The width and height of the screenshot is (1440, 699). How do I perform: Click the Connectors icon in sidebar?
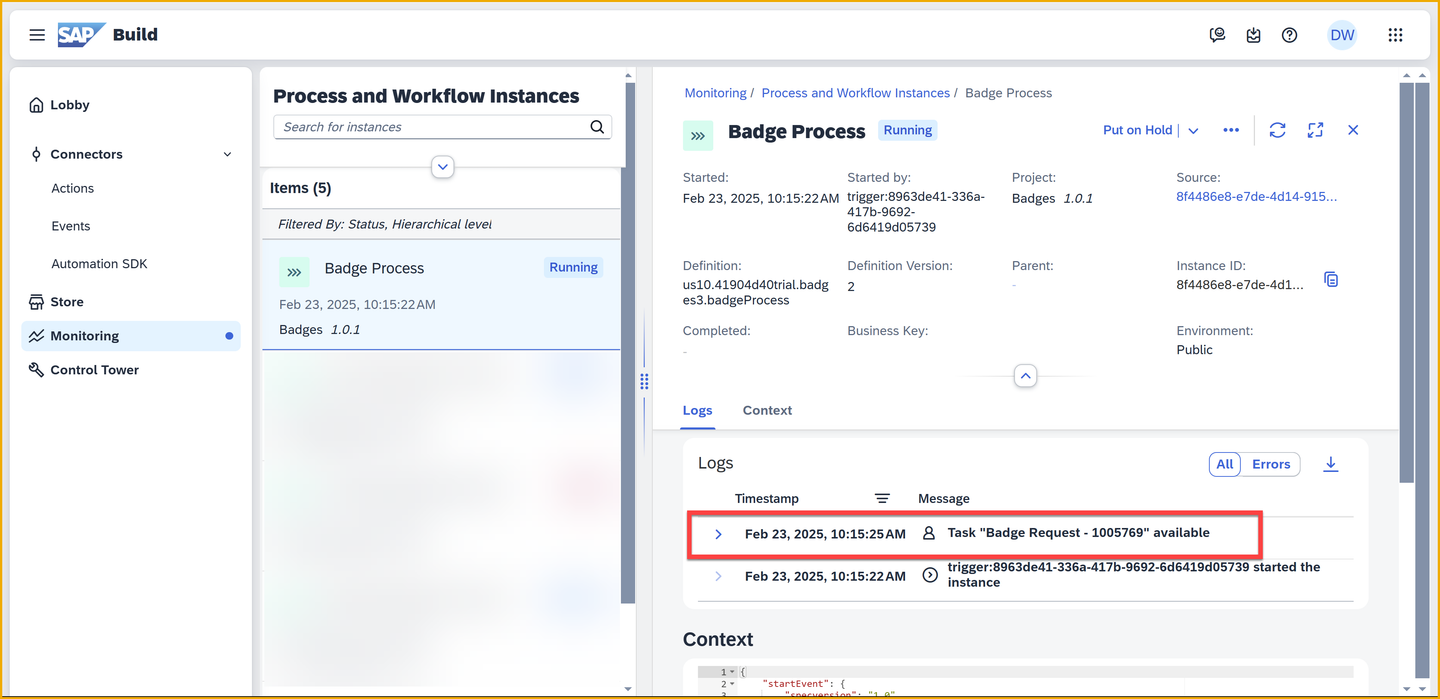click(x=37, y=154)
